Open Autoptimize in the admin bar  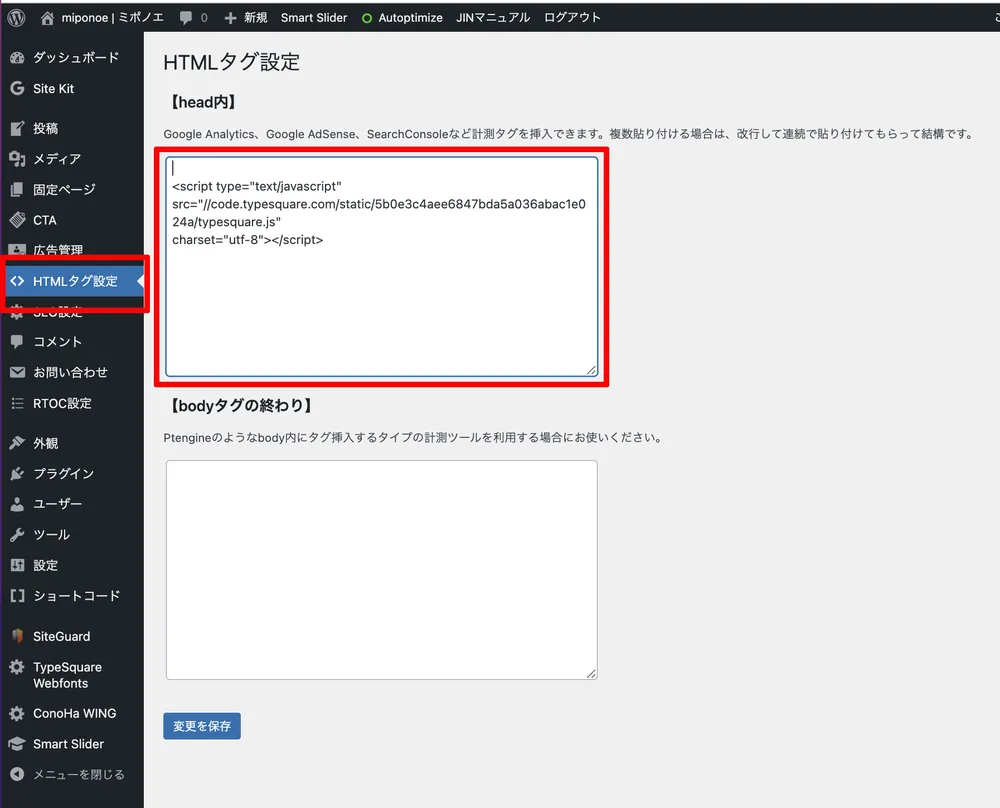pyautogui.click(x=410, y=18)
